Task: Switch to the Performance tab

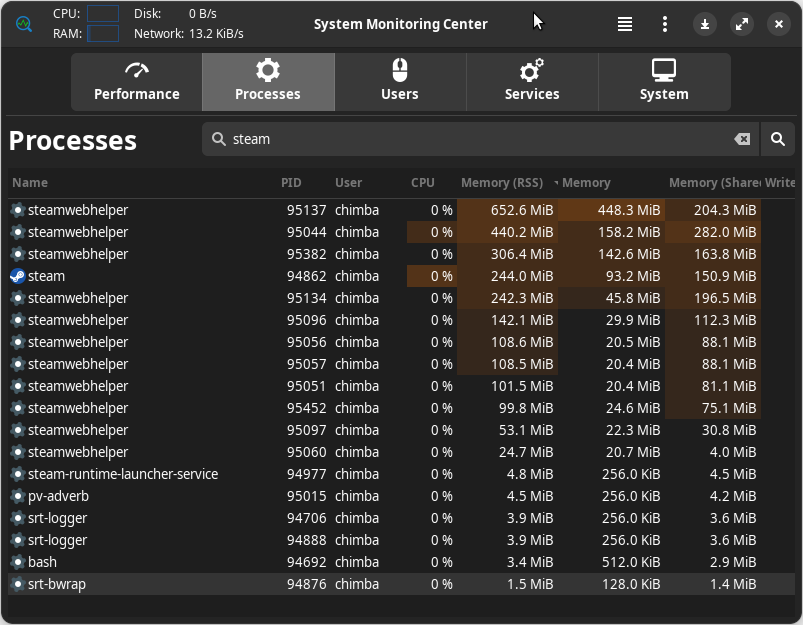Action: [137, 82]
